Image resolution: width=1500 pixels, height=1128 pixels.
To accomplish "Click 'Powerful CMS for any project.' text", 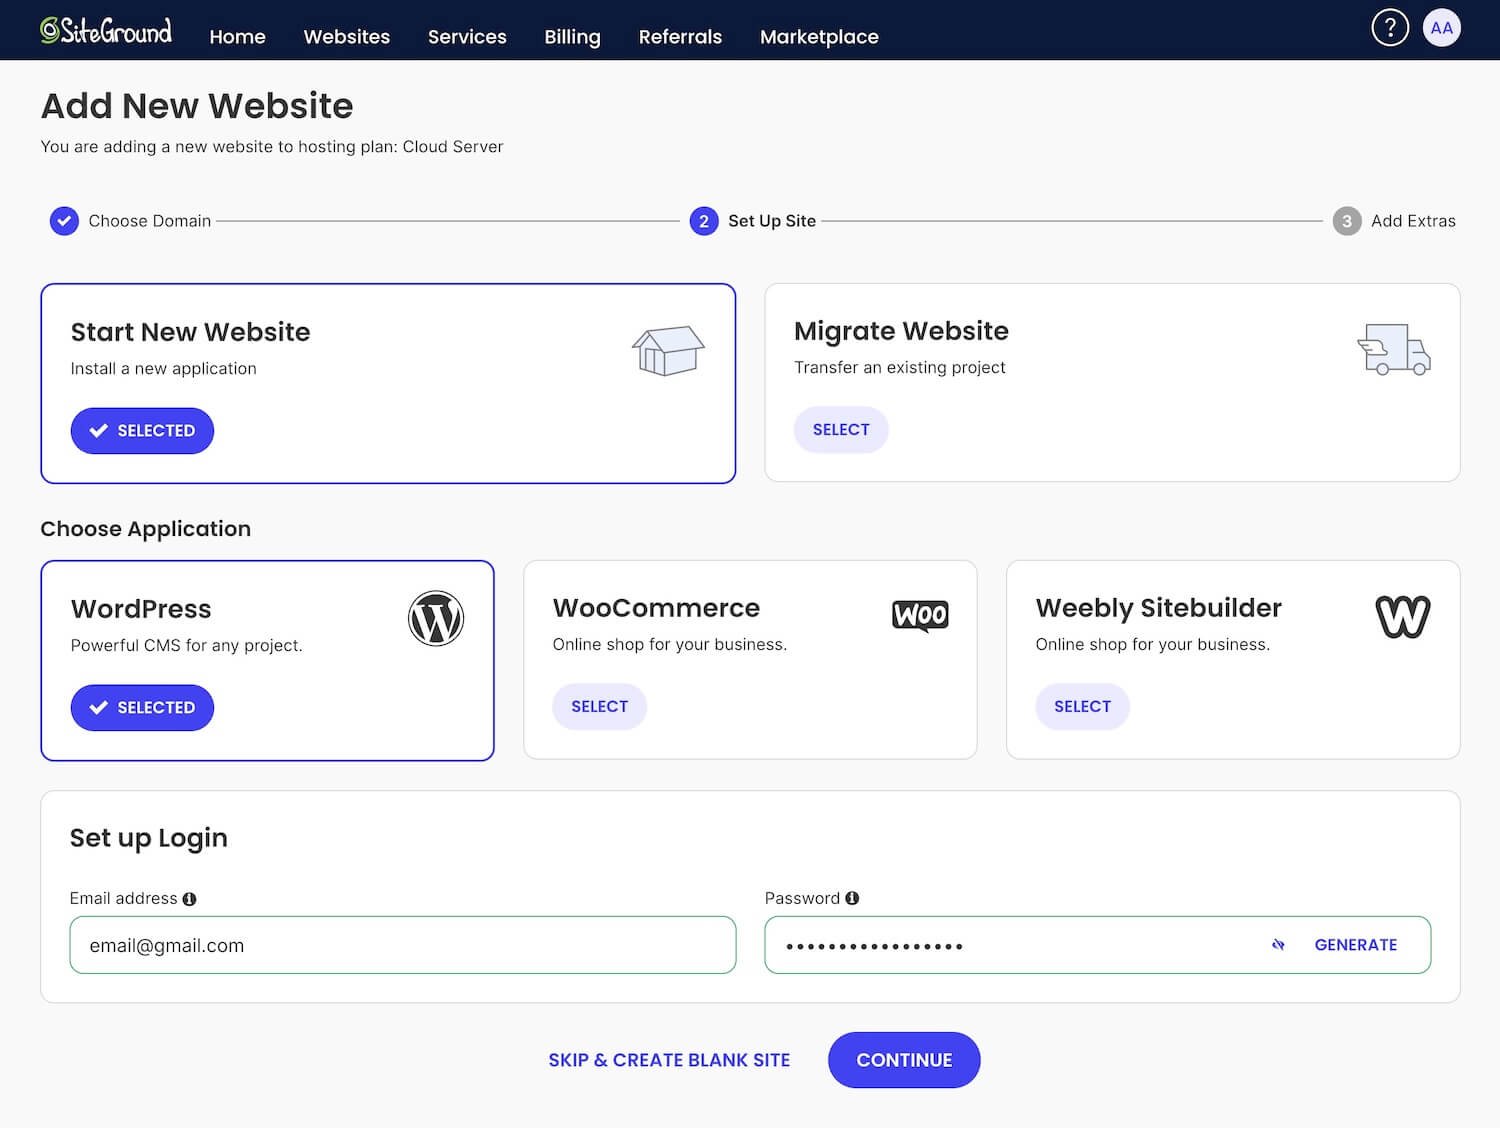I will (187, 646).
